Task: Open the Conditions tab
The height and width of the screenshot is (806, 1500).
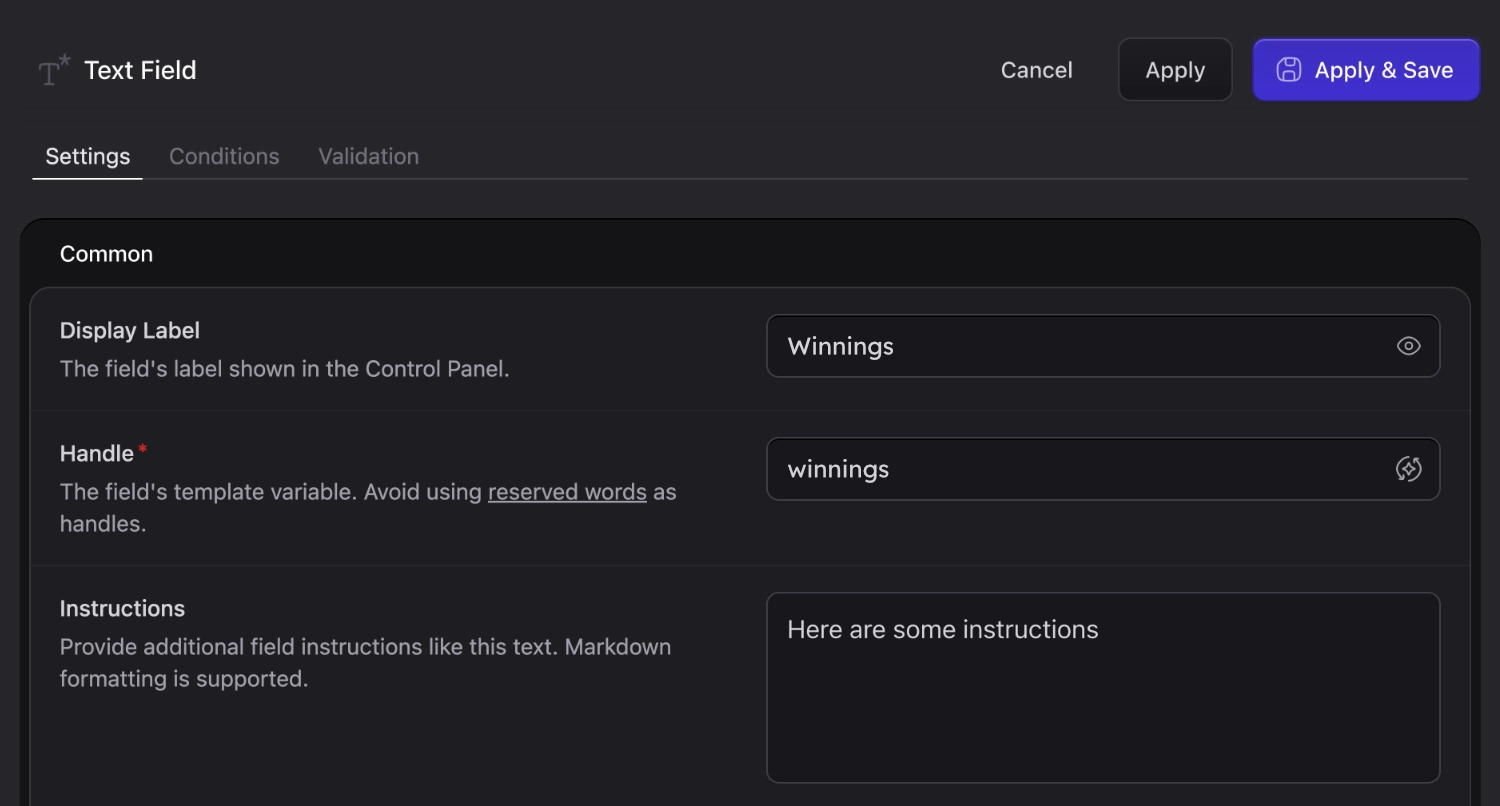Action: (224, 157)
